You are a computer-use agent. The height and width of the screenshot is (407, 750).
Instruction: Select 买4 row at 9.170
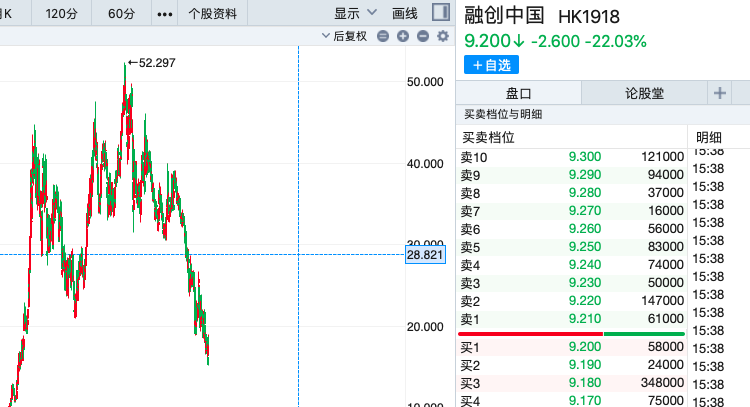572,400
